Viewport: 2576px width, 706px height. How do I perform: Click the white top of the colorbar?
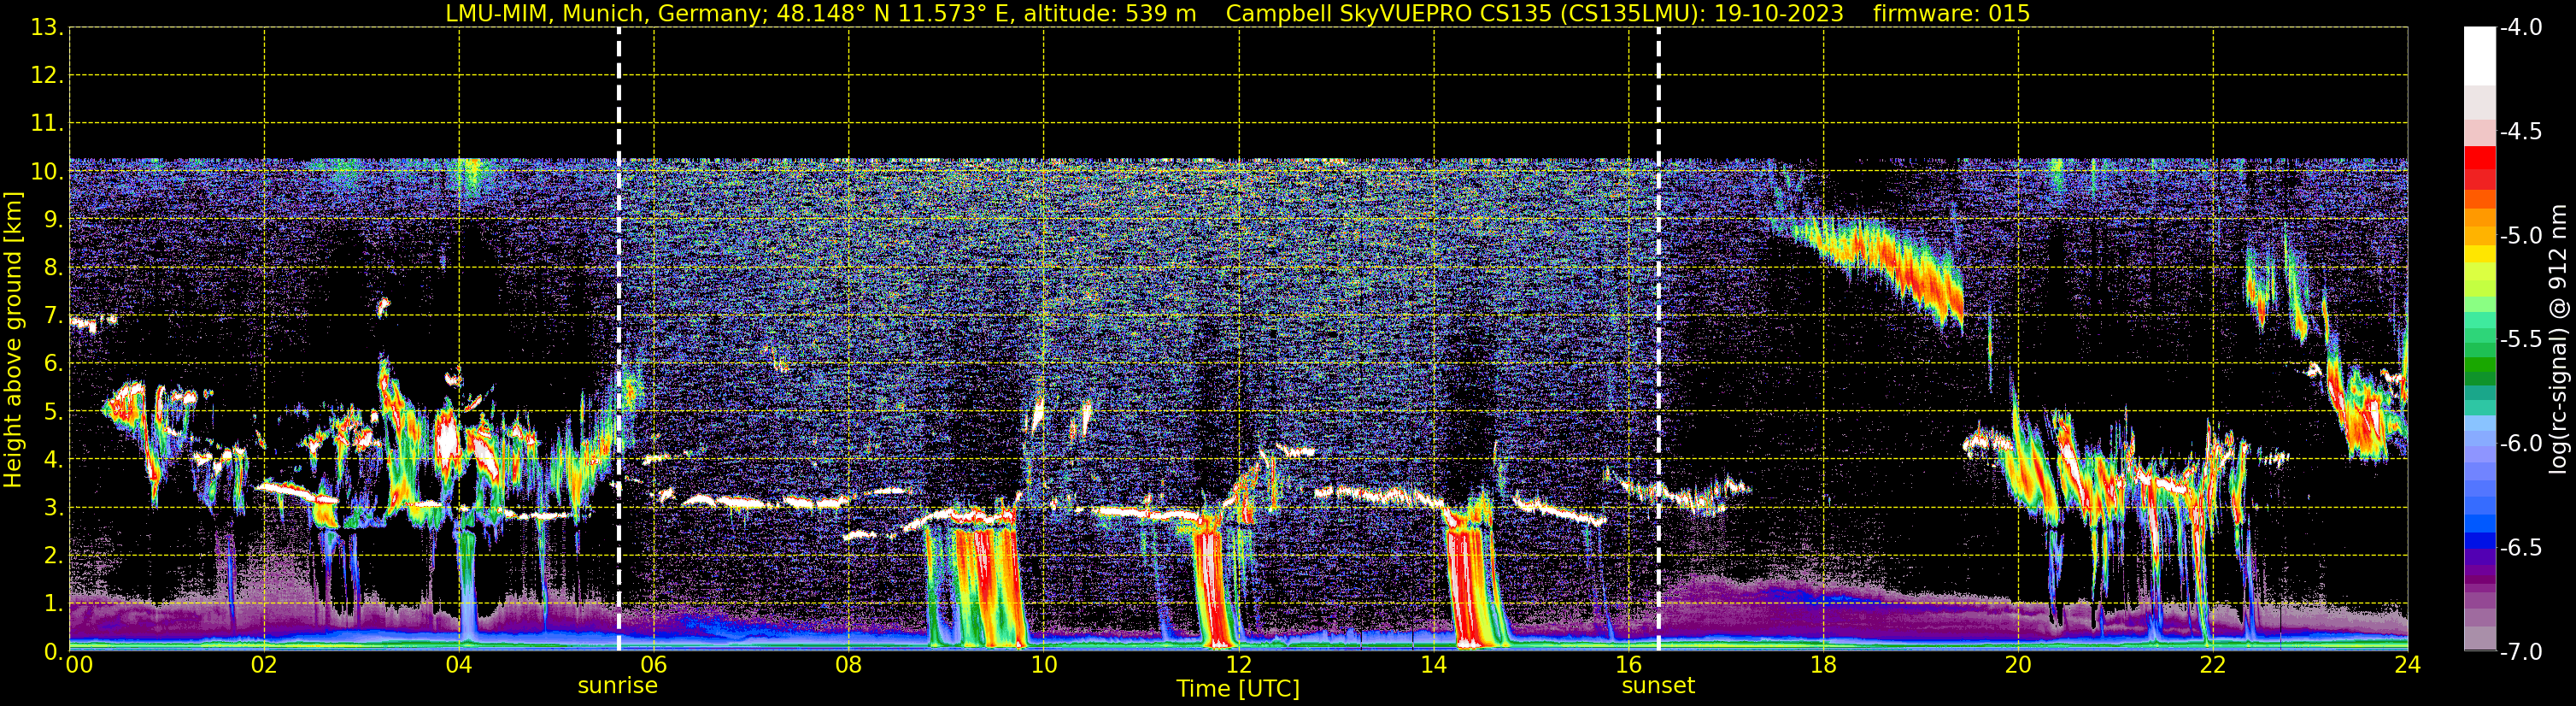tap(2480, 55)
